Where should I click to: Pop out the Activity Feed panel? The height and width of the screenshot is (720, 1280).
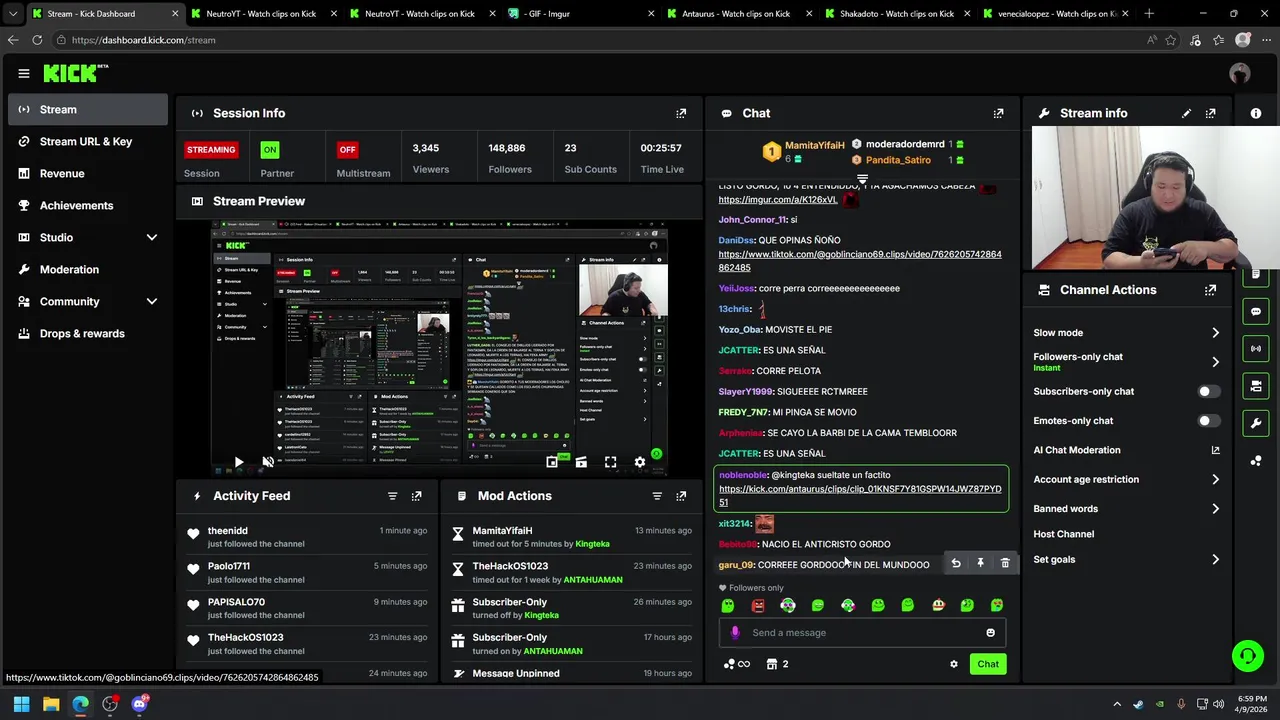(417, 496)
